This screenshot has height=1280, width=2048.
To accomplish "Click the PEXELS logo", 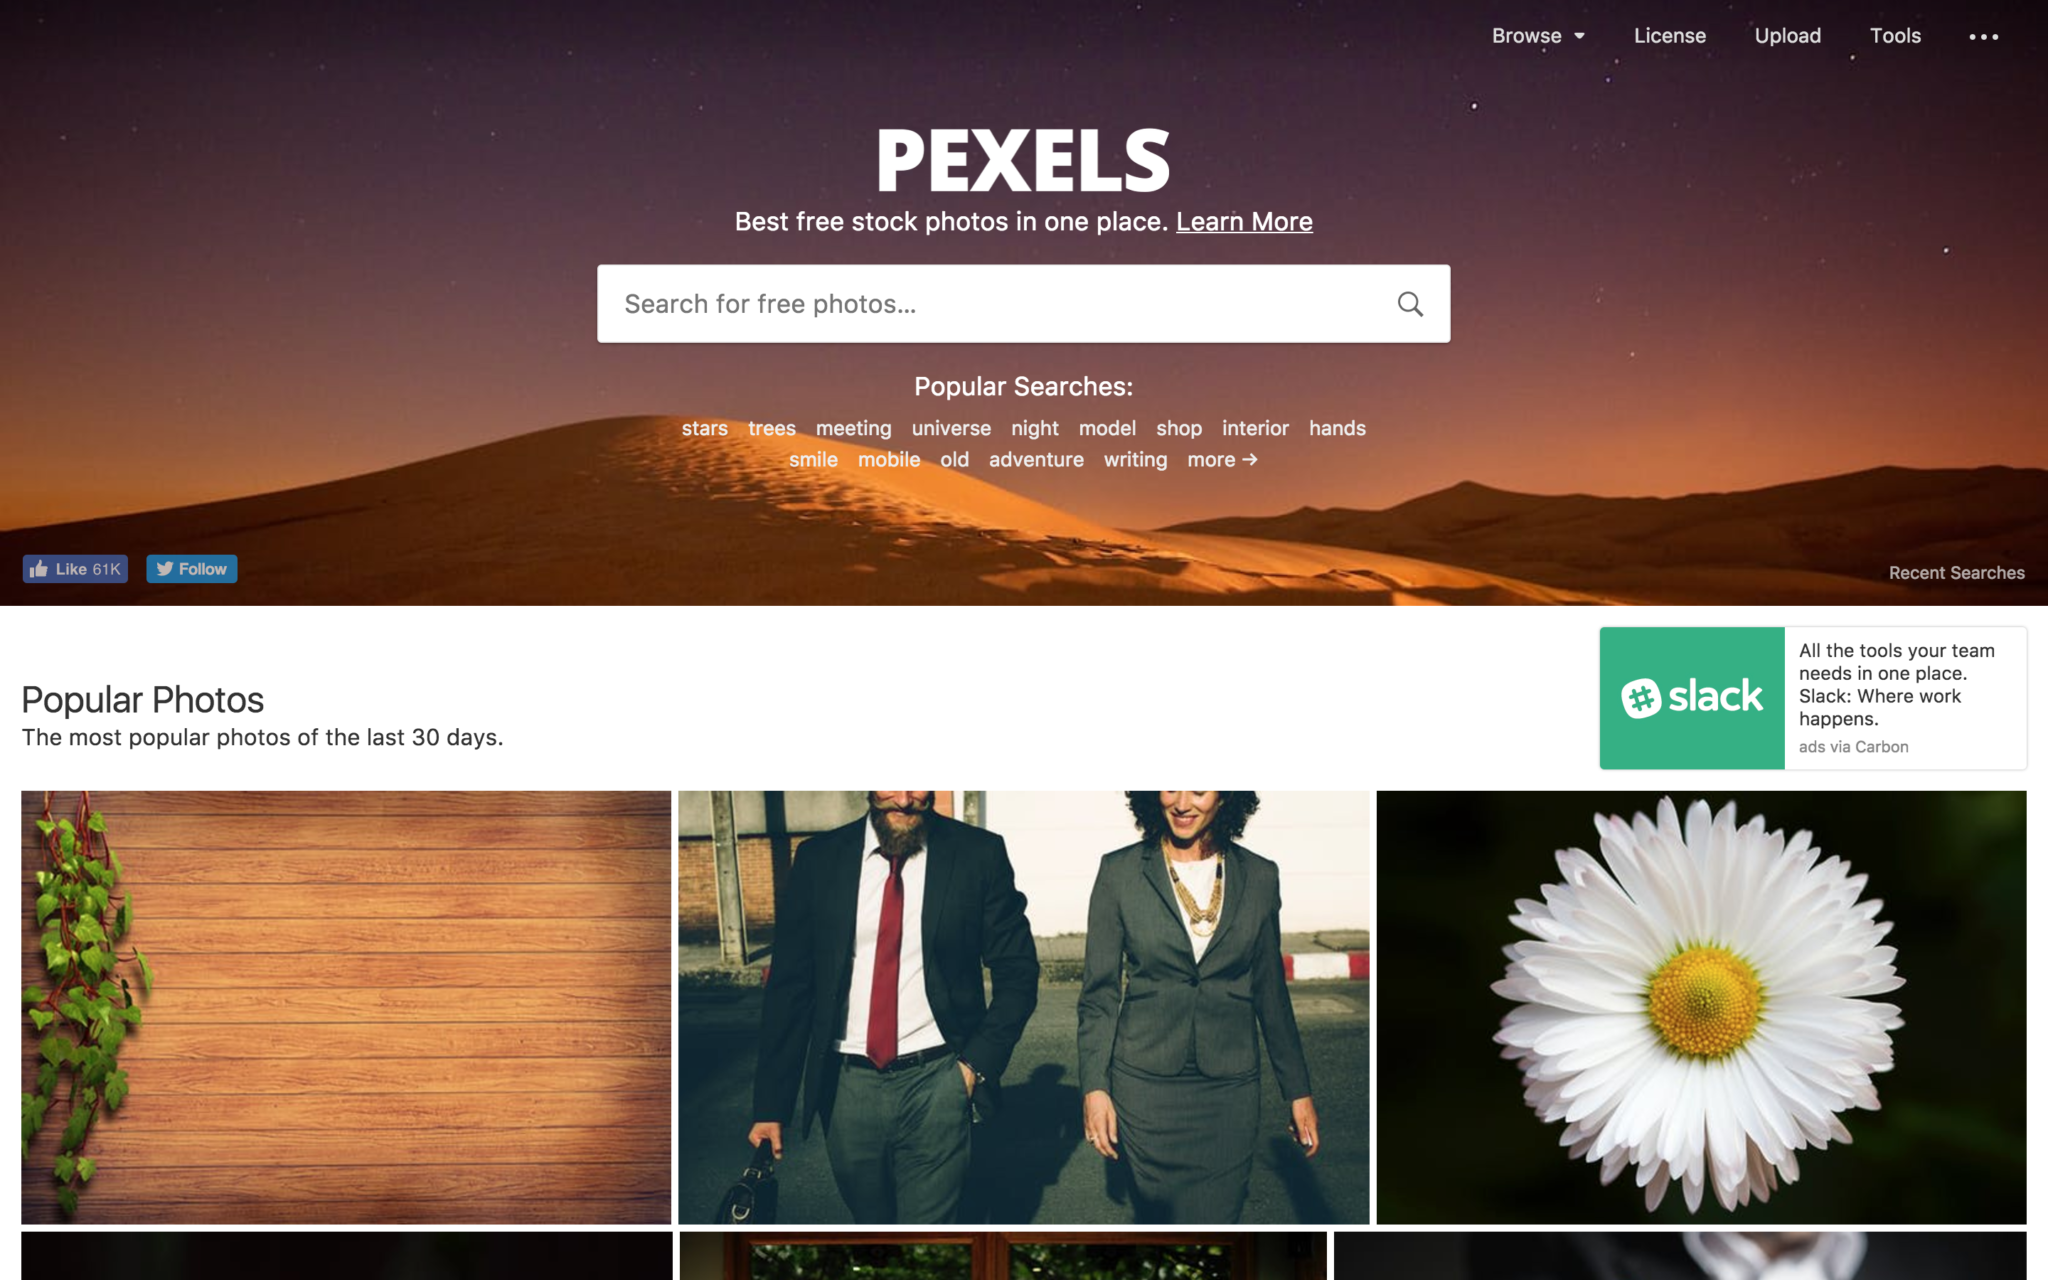I will [x=1023, y=160].
